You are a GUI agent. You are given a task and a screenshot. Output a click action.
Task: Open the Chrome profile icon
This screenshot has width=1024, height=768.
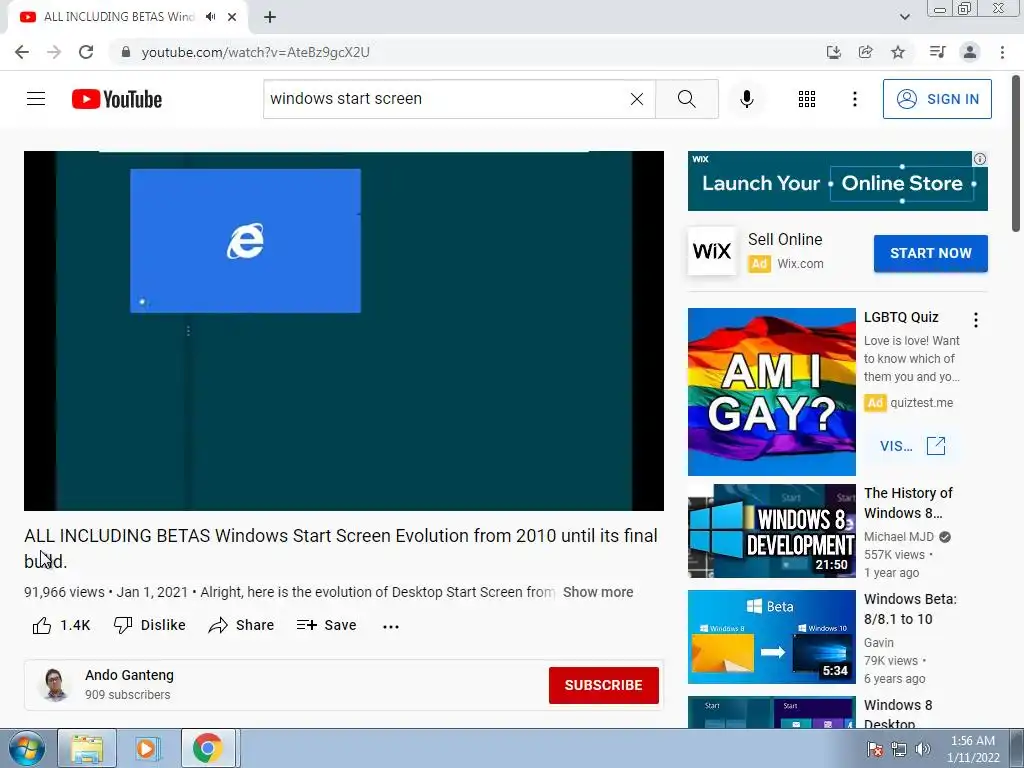(970, 52)
